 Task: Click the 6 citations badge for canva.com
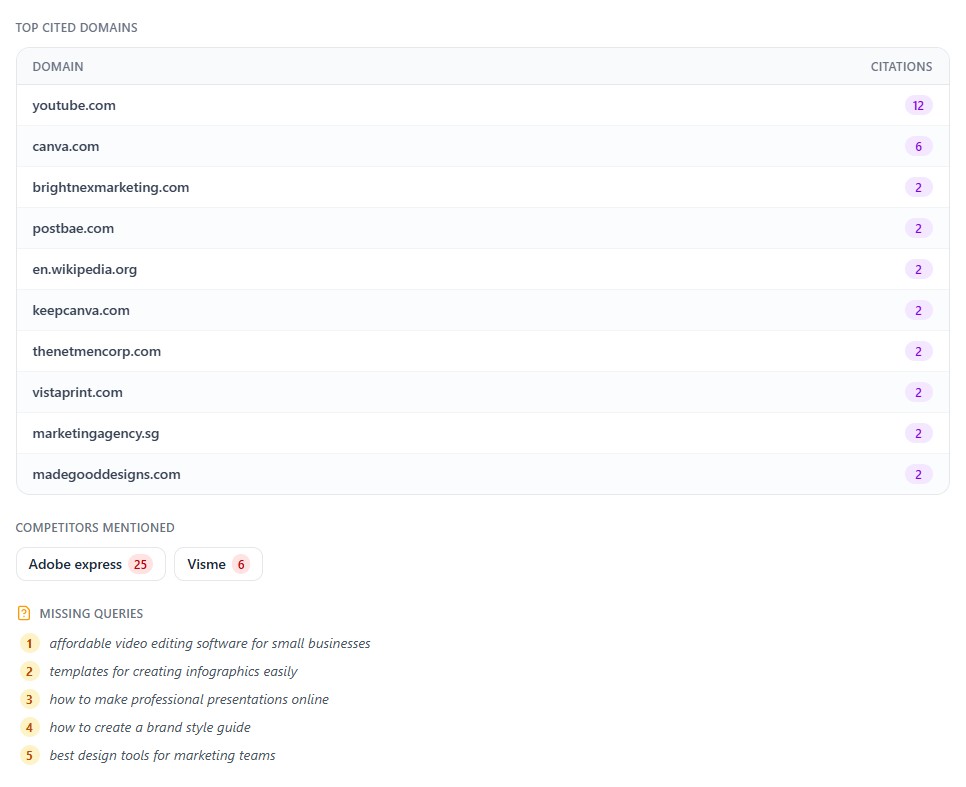(918, 146)
